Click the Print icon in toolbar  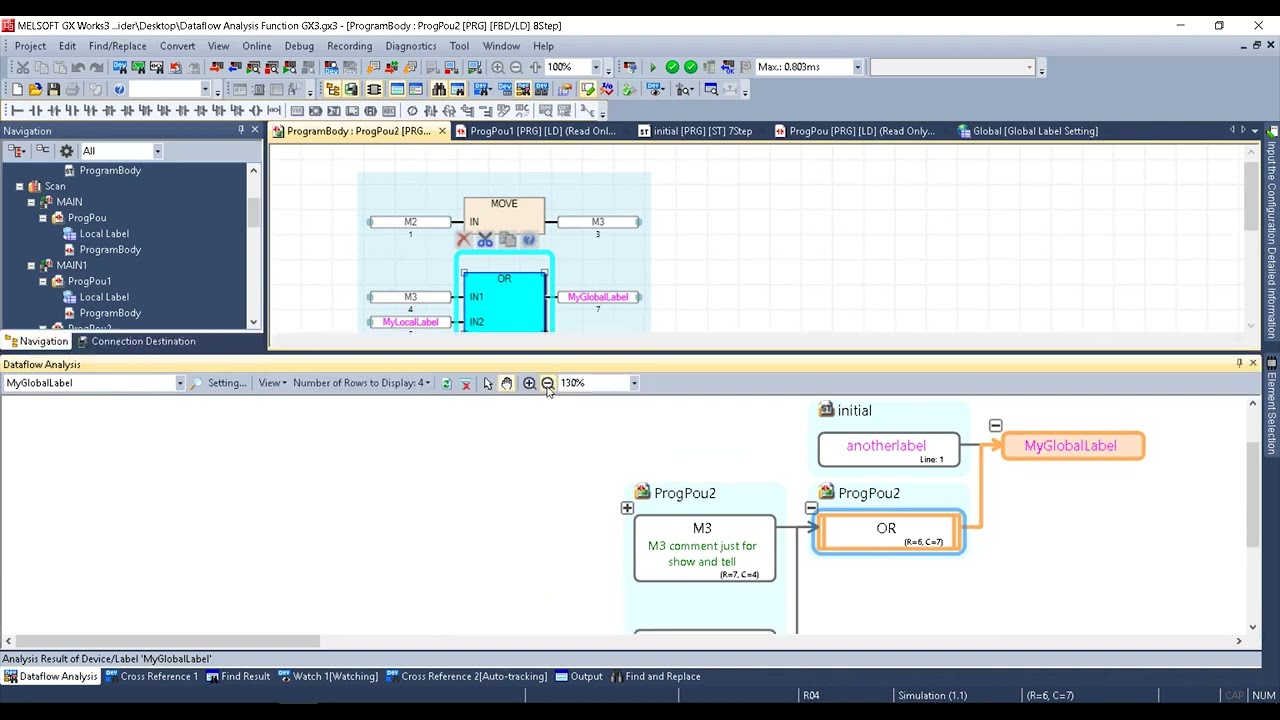(72, 89)
